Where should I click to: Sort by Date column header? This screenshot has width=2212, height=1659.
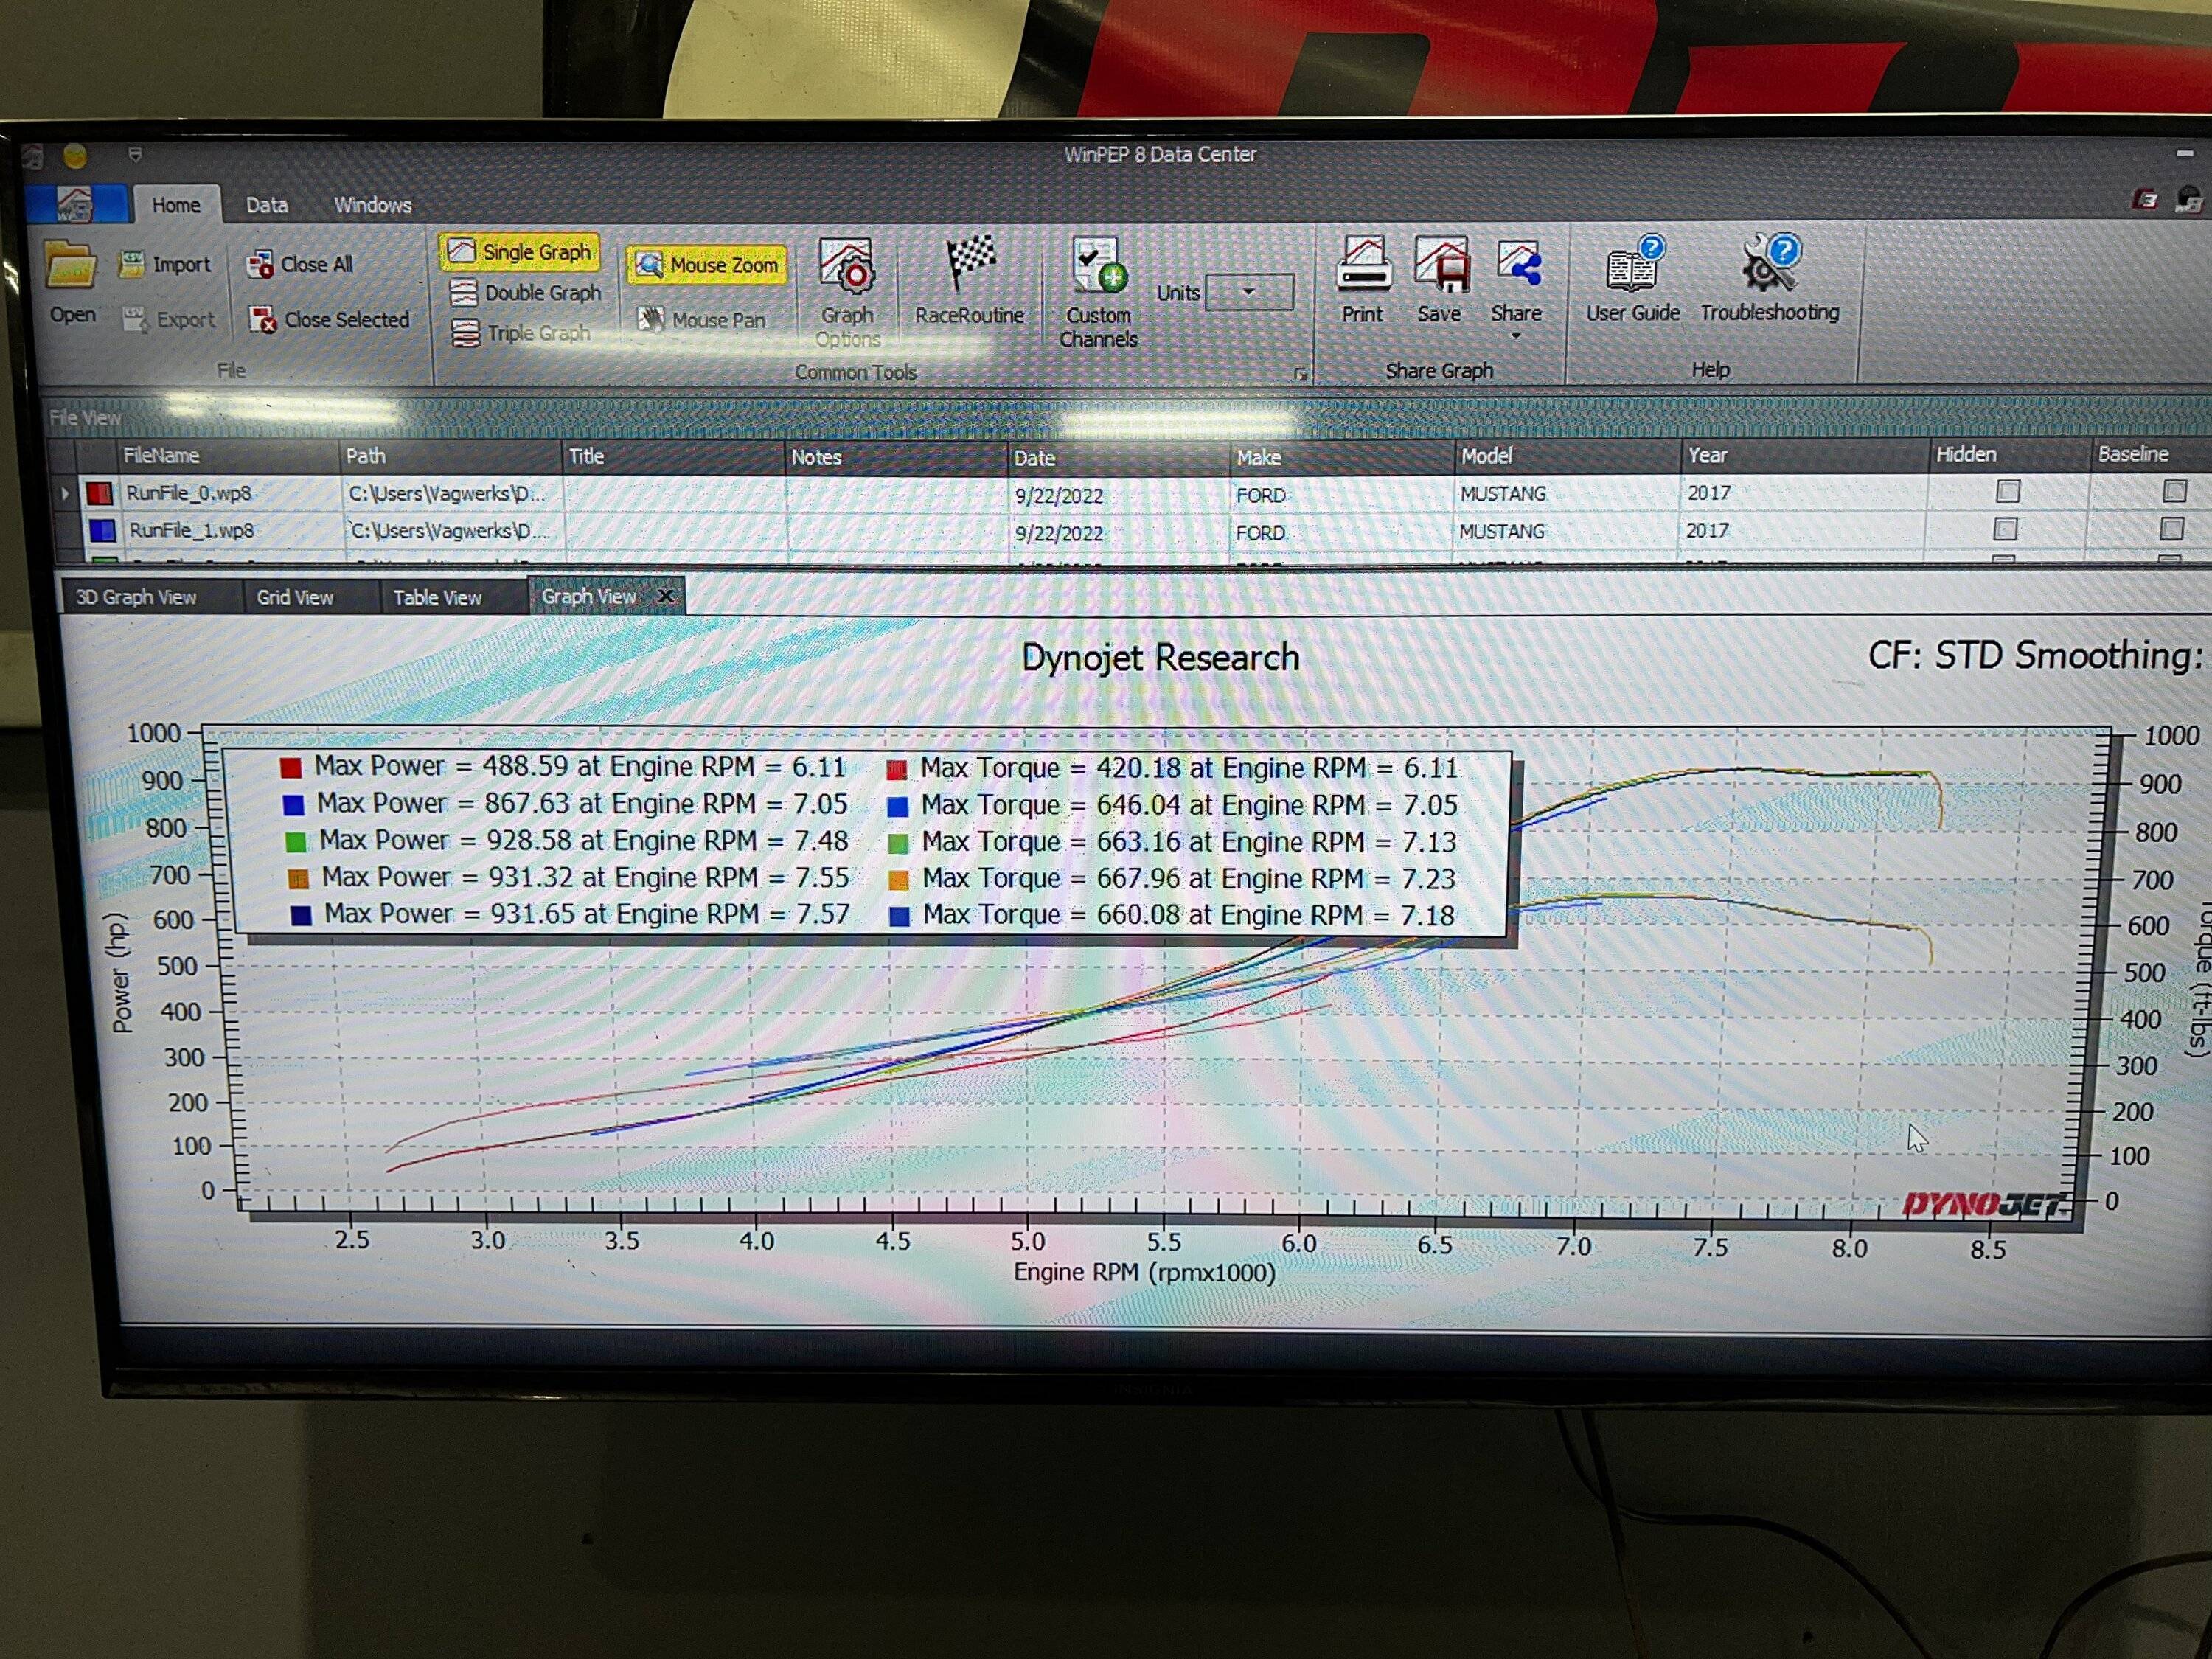click(1118, 457)
